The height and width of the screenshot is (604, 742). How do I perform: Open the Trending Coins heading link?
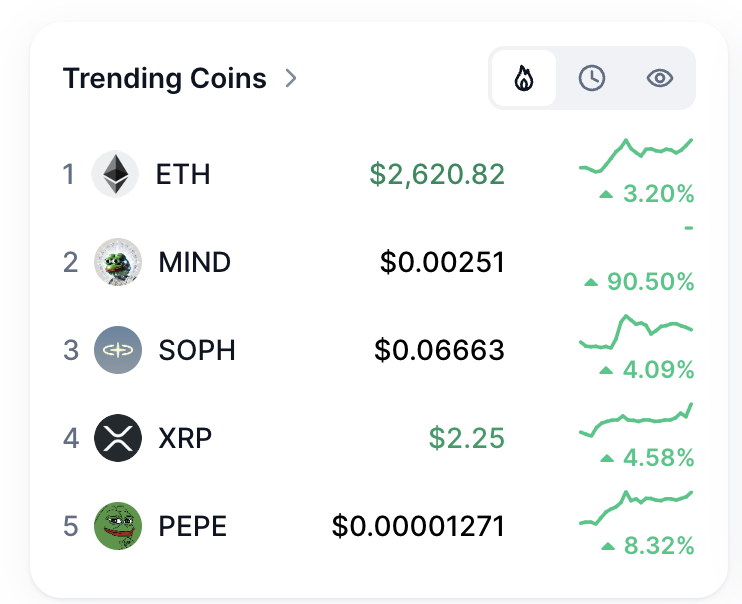coord(164,78)
